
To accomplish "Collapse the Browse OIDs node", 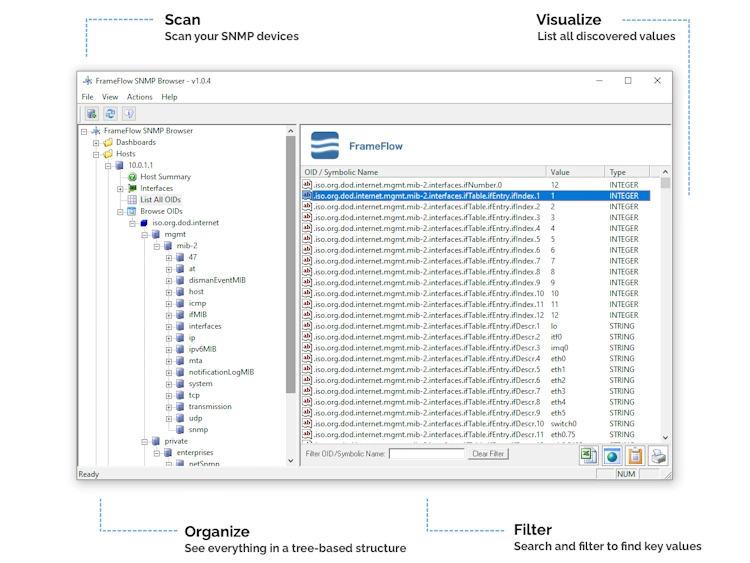I will click(121, 212).
